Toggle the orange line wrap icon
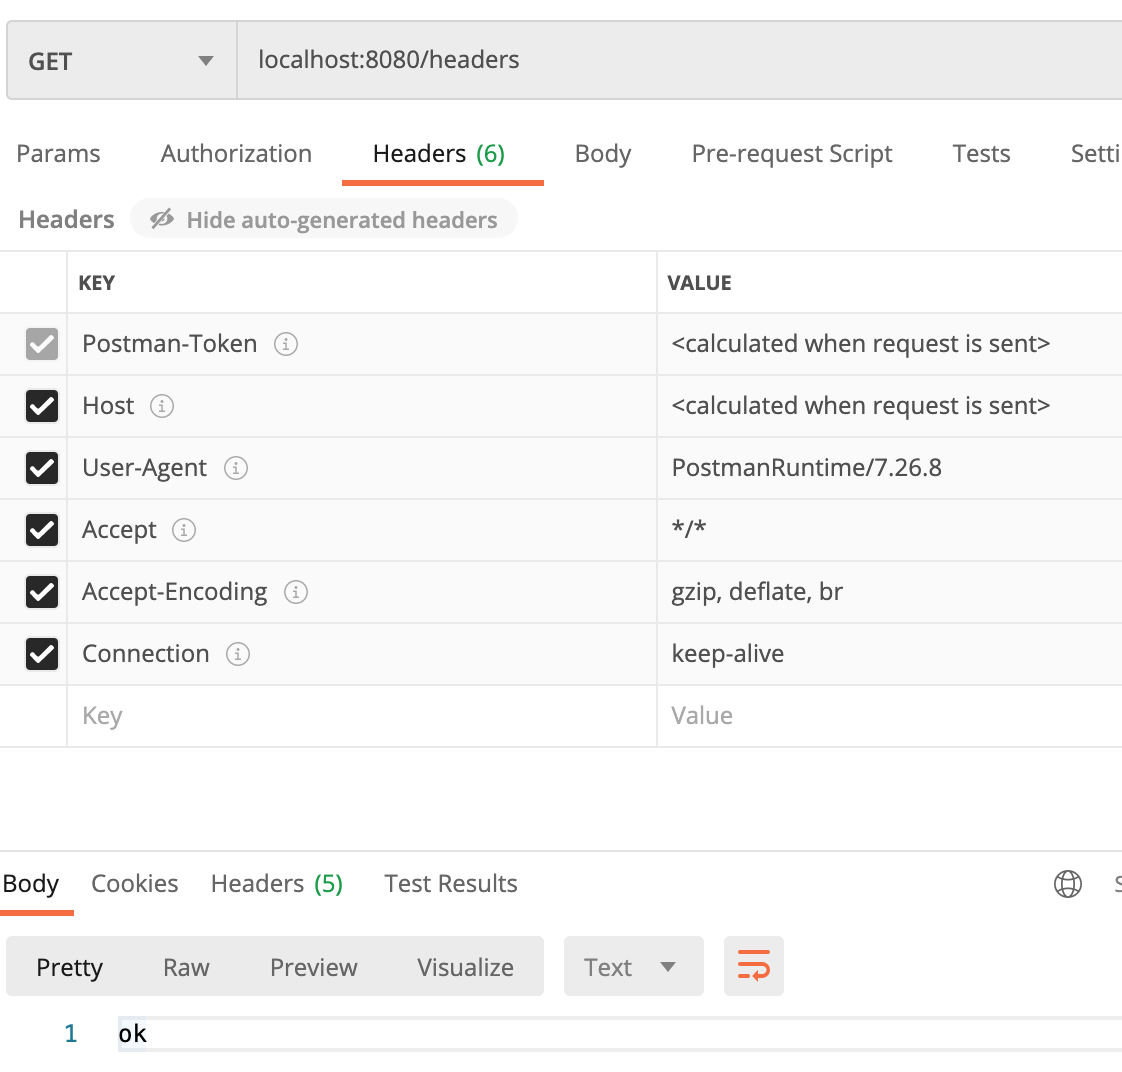Viewport: 1122px width, 1072px height. click(753, 966)
